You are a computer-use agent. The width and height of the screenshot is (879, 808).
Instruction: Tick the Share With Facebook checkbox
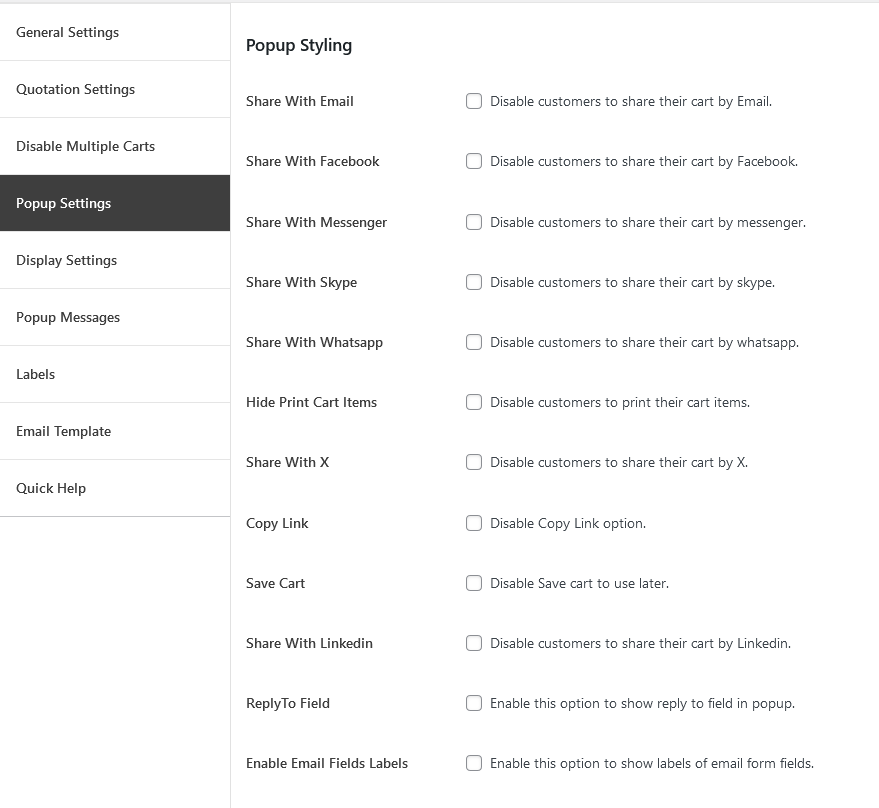coord(474,161)
